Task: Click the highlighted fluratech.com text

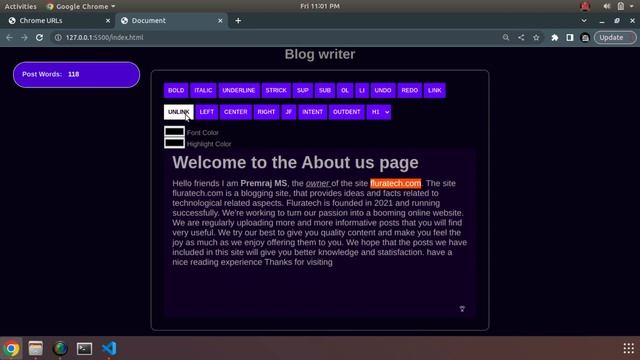Action: coord(396,183)
